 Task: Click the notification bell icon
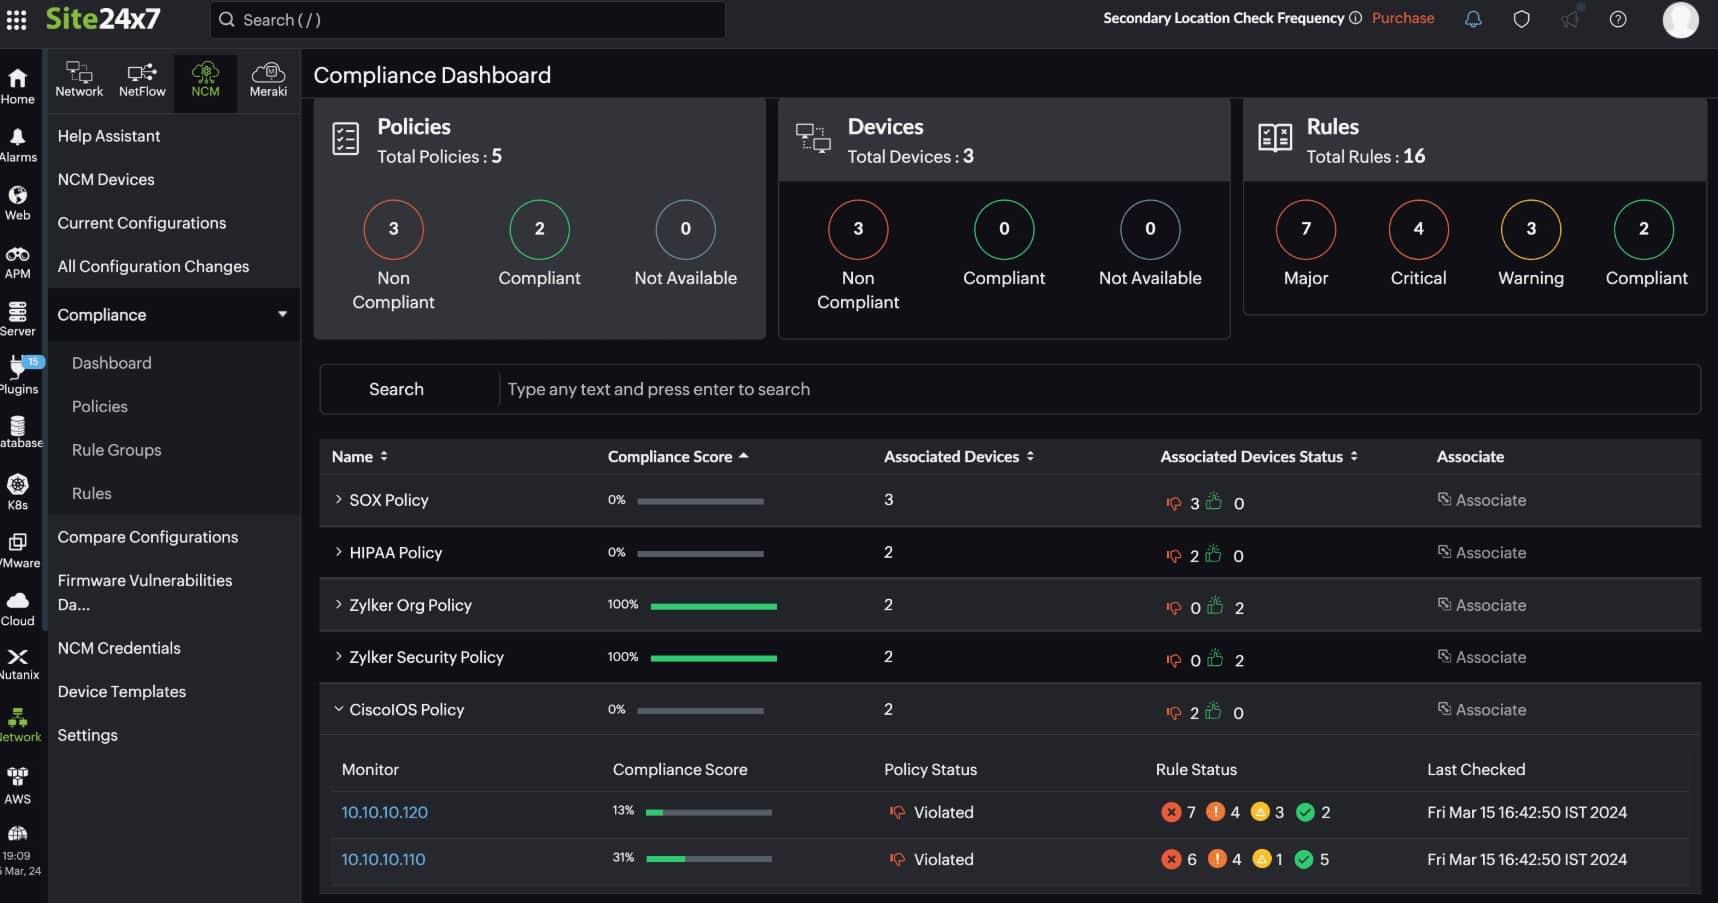(x=1472, y=19)
